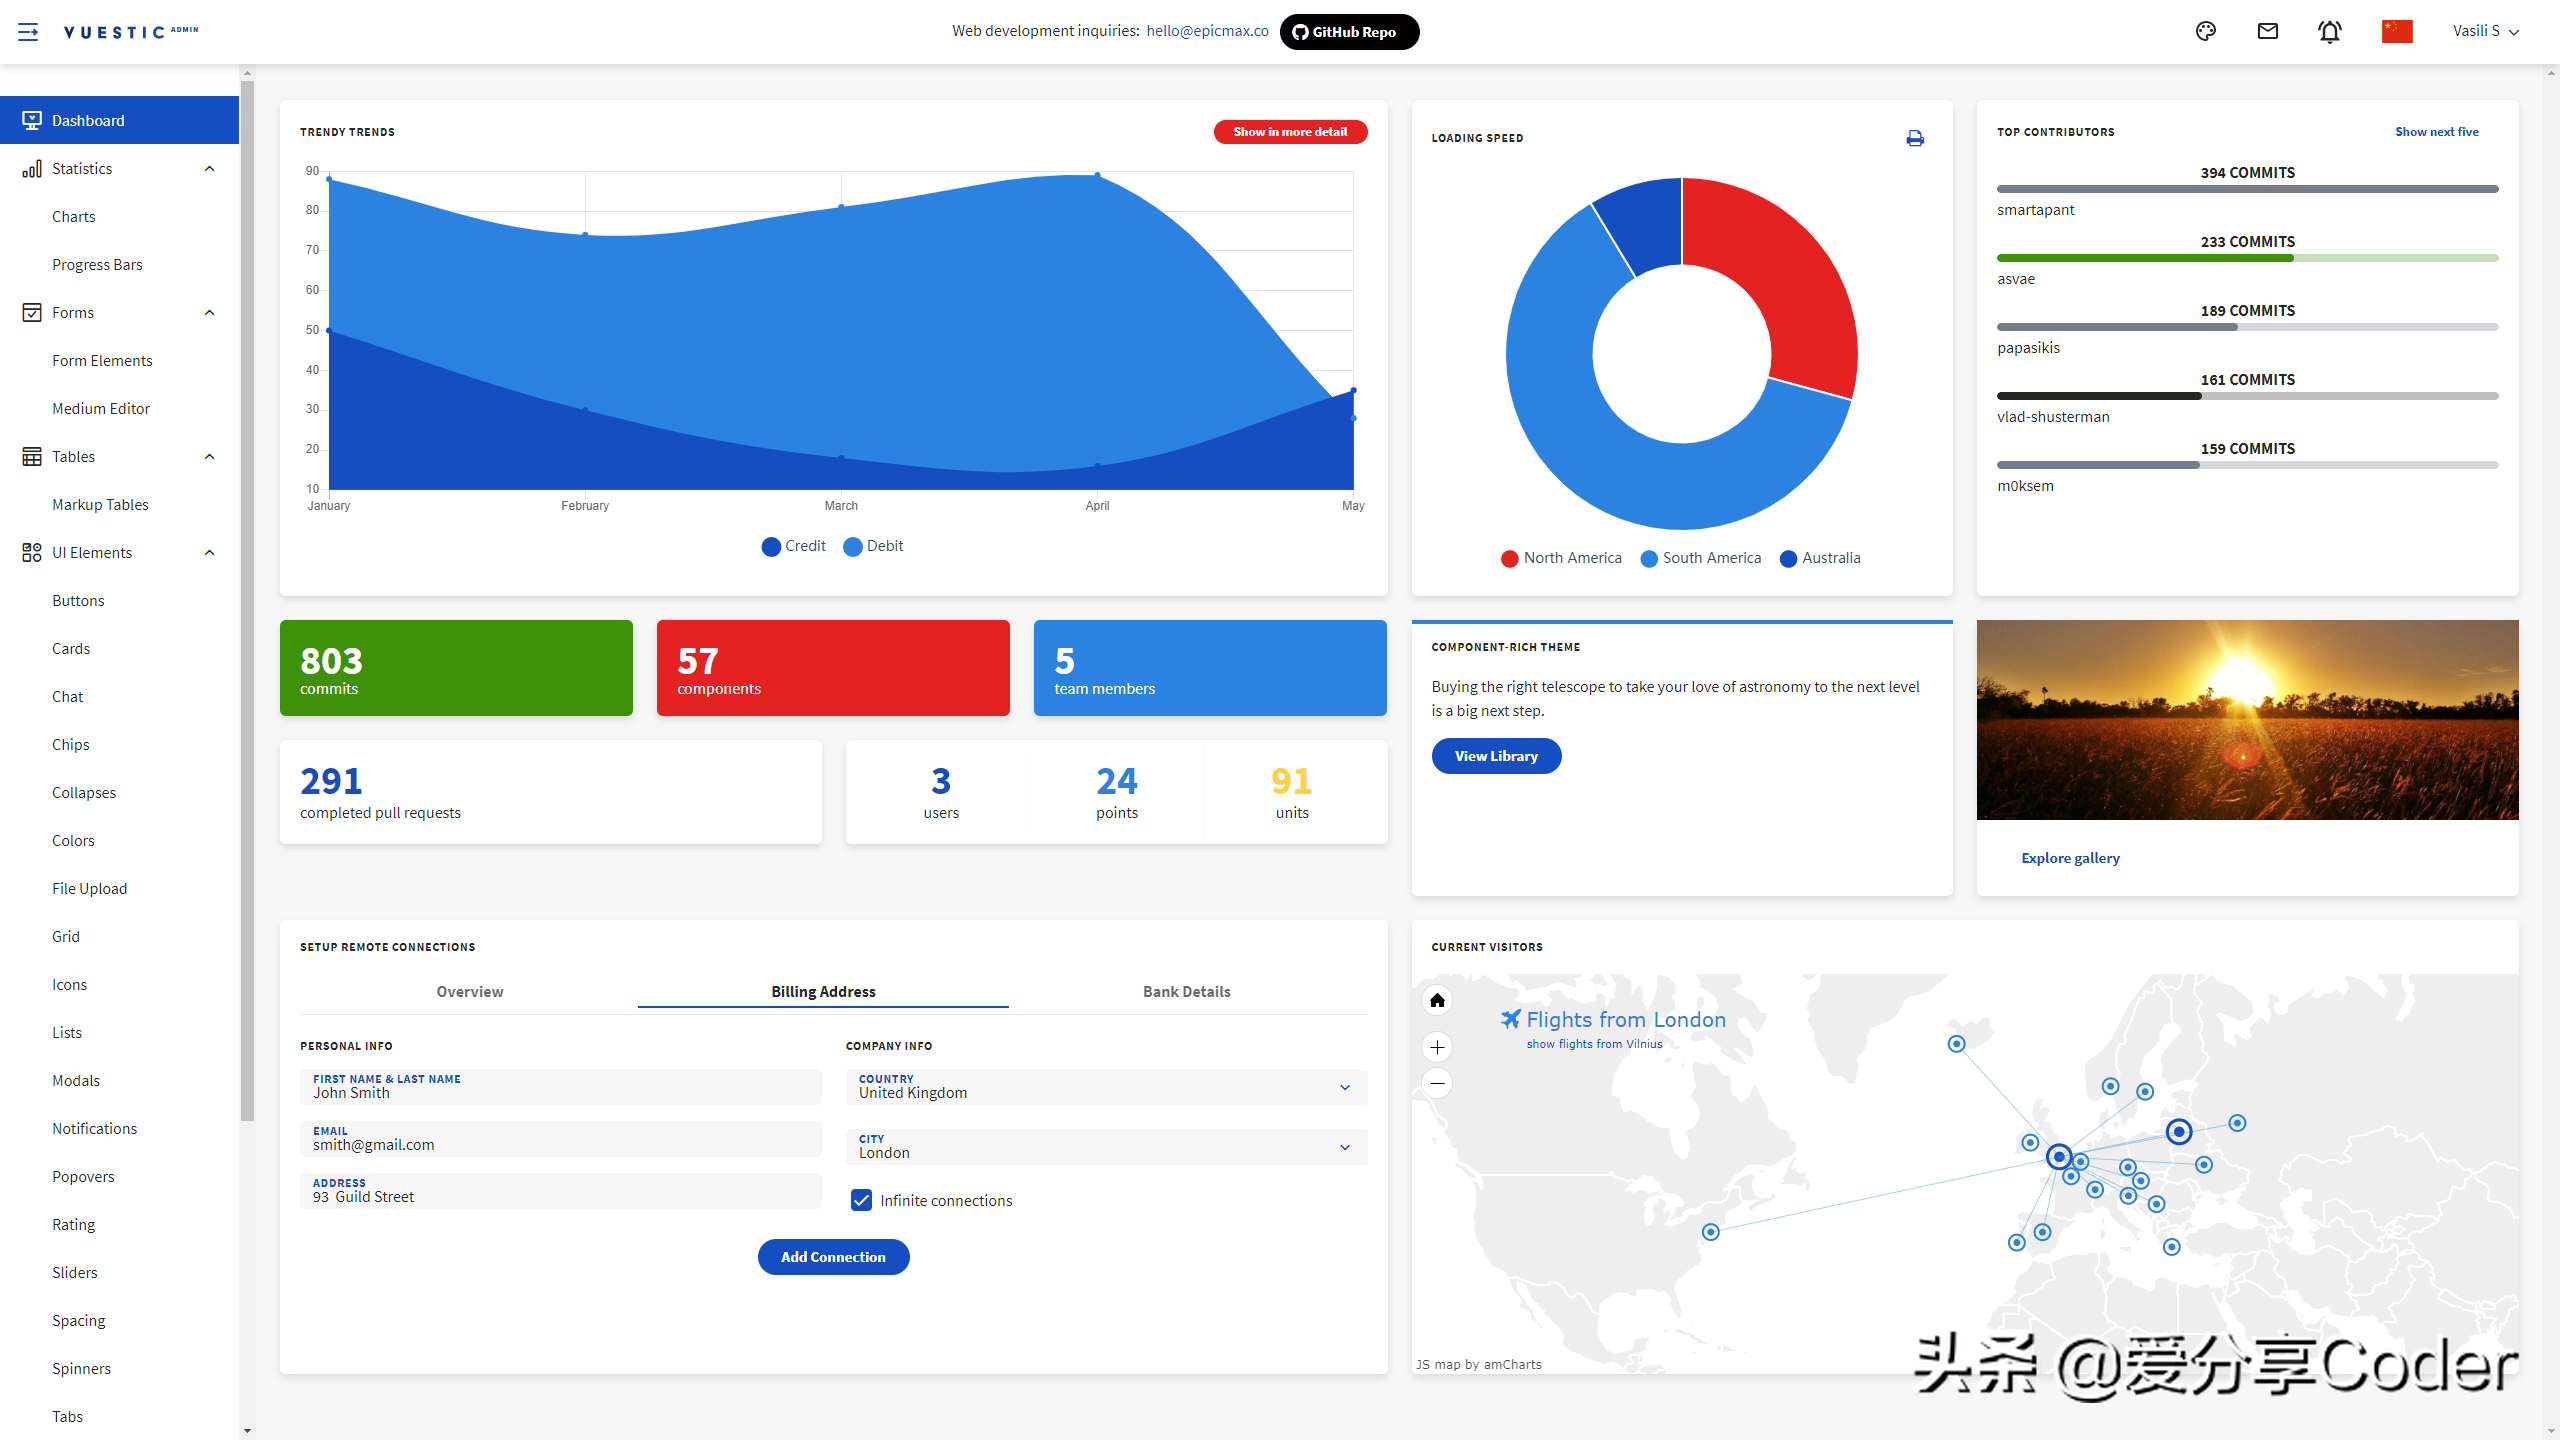Toggle the Infinite connections checkbox
Image resolution: width=2560 pixels, height=1440 pixels.
[x=862, y=1199]
